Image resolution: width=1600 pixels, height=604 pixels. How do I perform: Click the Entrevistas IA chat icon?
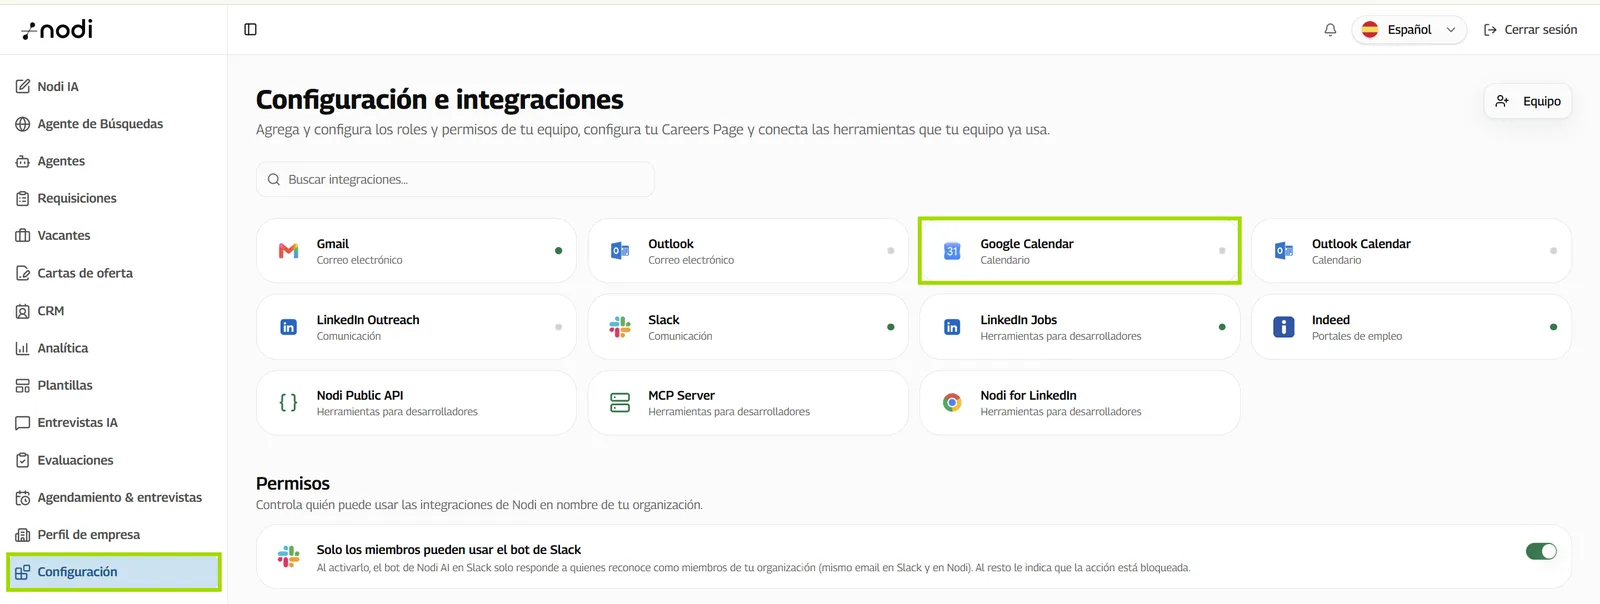point(23,423)
